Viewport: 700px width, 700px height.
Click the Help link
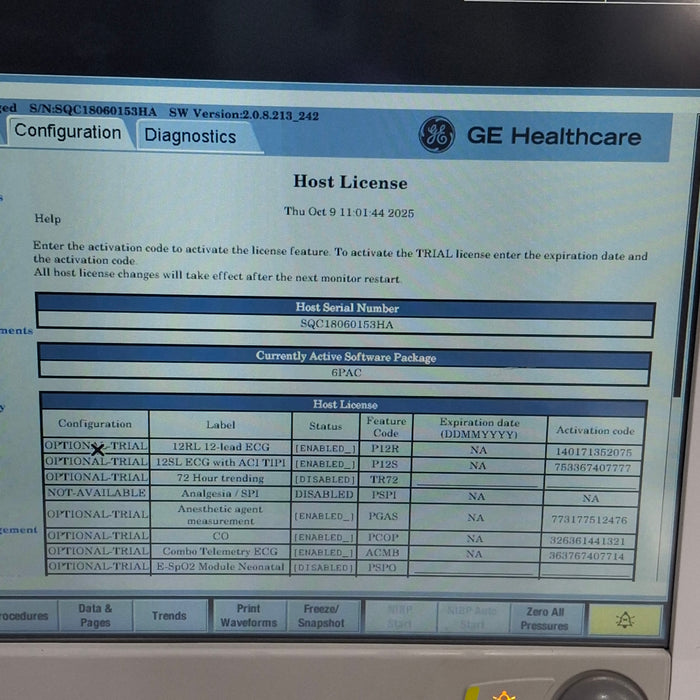tap(47, 219)
